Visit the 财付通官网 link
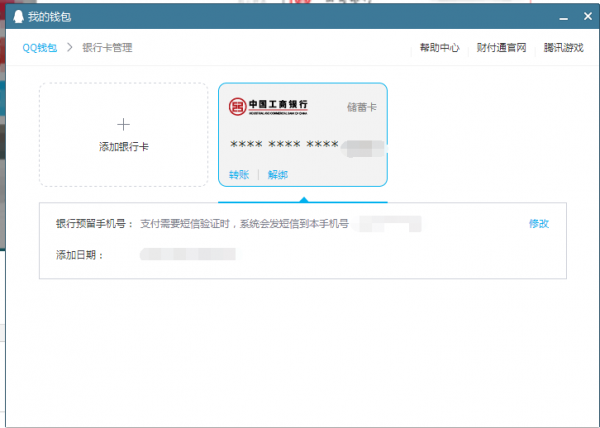This screenshot has height=428, width=600. [x=501, y=48]
